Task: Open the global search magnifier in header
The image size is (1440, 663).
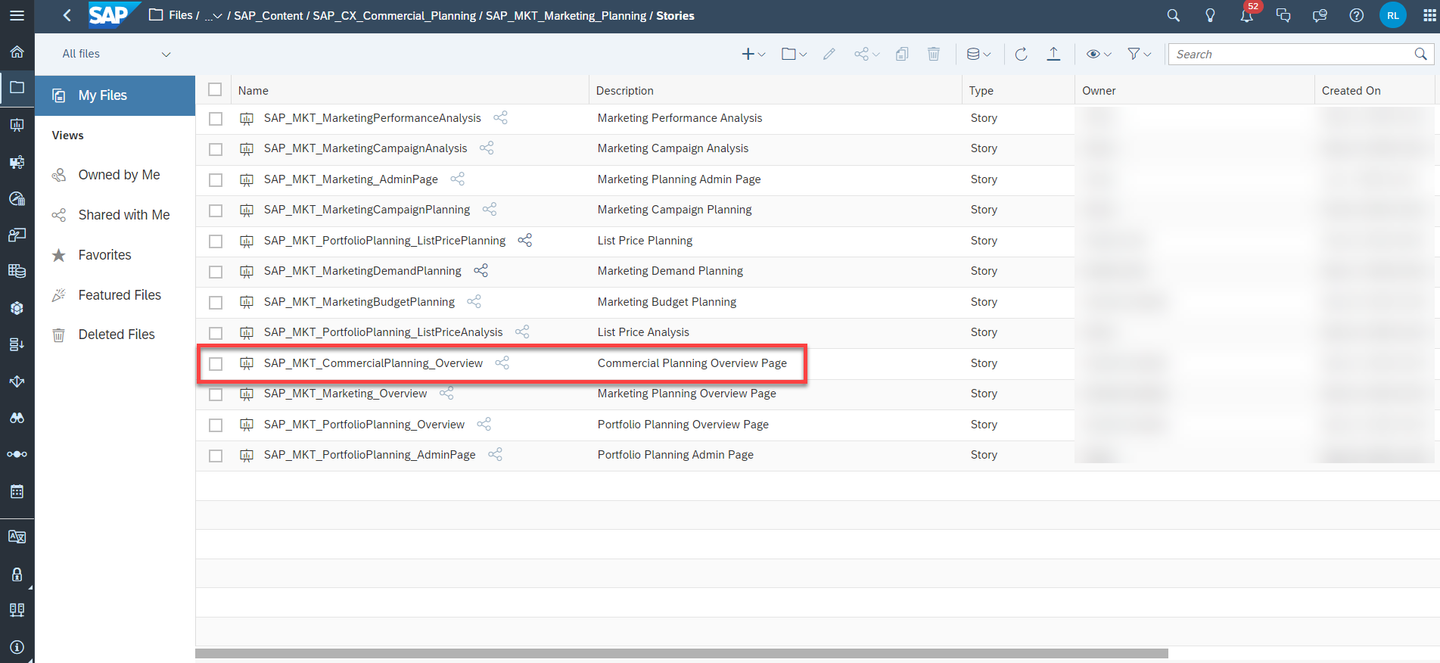Action: tap(1174, 15)
